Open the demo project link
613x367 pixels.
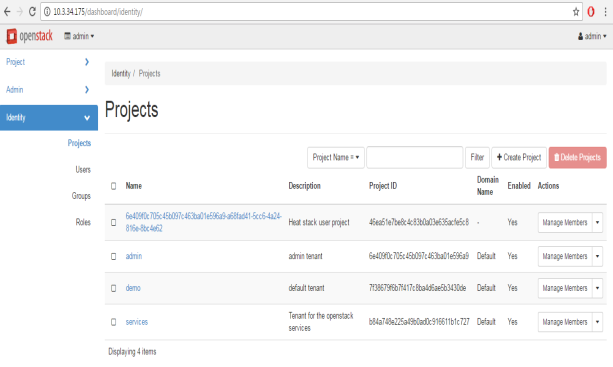tap(133, 288)
